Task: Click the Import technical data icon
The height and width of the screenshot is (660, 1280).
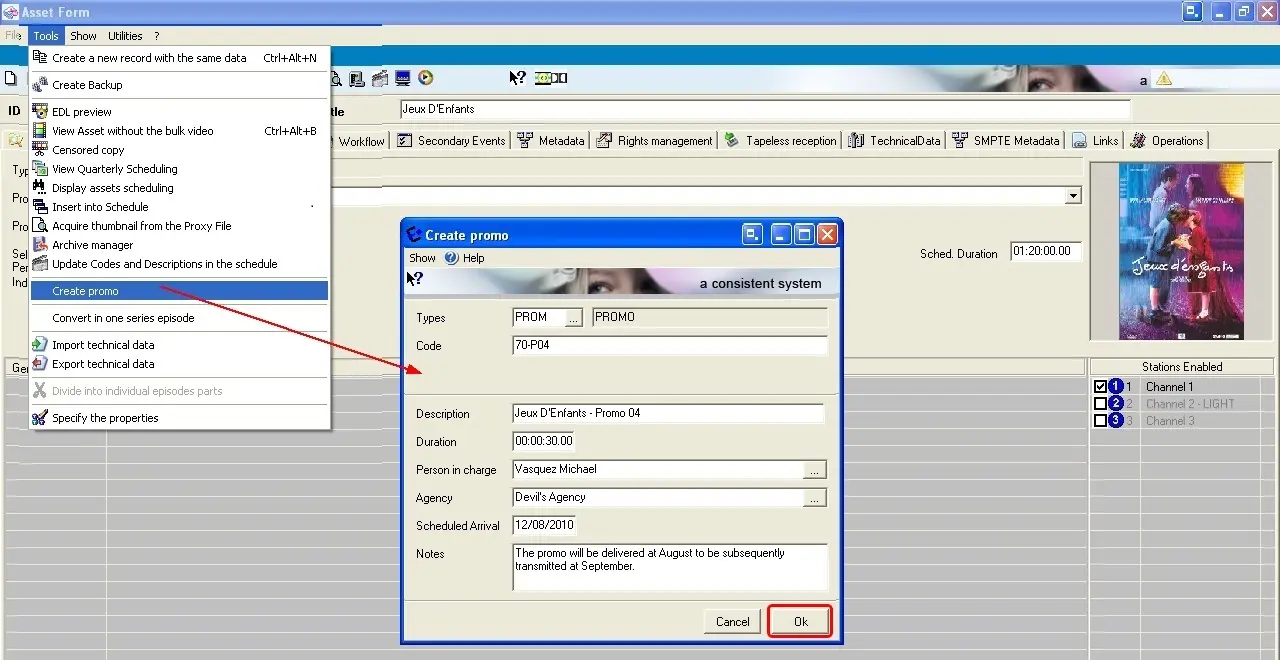Action: [x=40, y=345]
